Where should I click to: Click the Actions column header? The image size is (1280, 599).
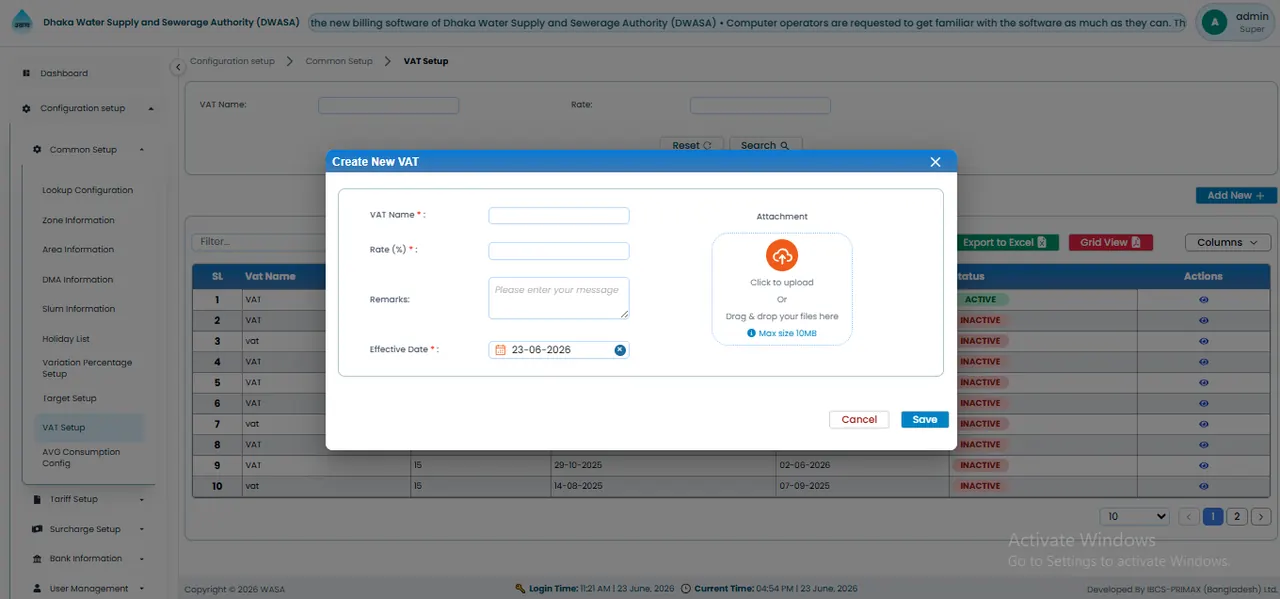coord(1203,276)
